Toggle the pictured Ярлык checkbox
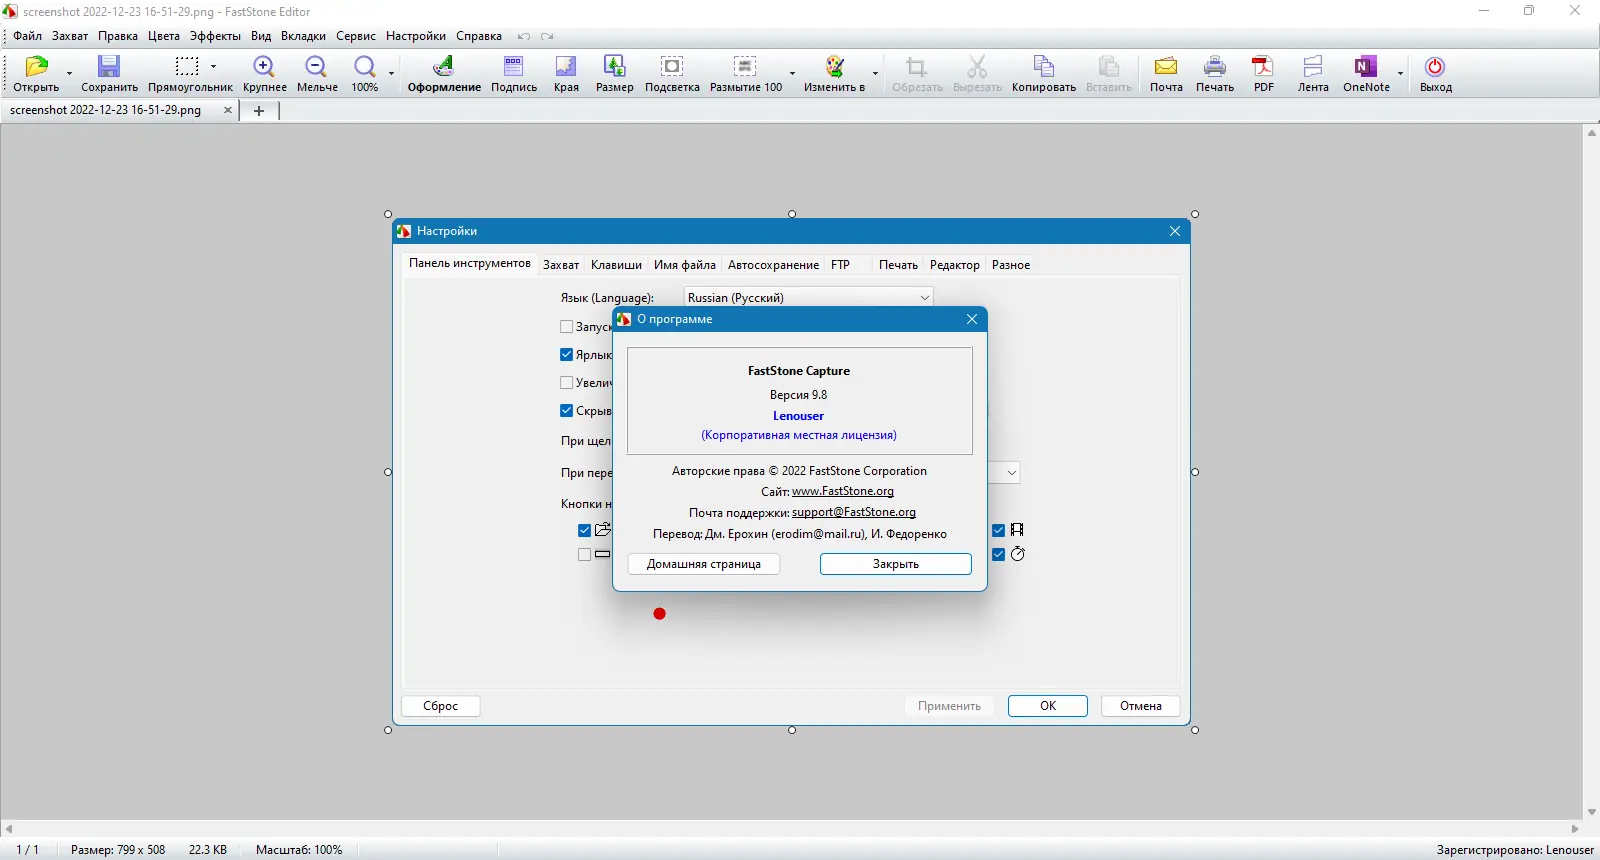This screenshot has width=1600, height=860. [x=567, y=355]
